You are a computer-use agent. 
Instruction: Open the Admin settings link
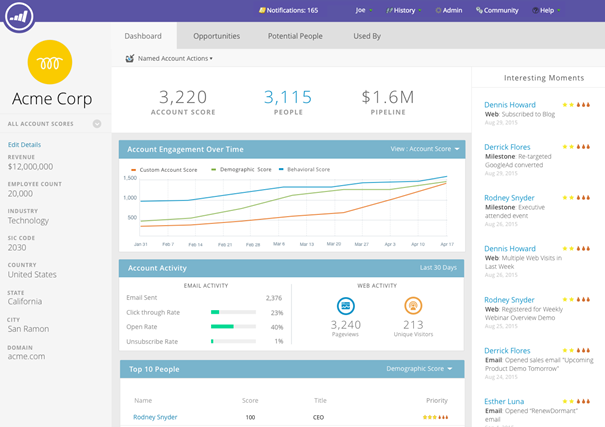tap(449, 10)
